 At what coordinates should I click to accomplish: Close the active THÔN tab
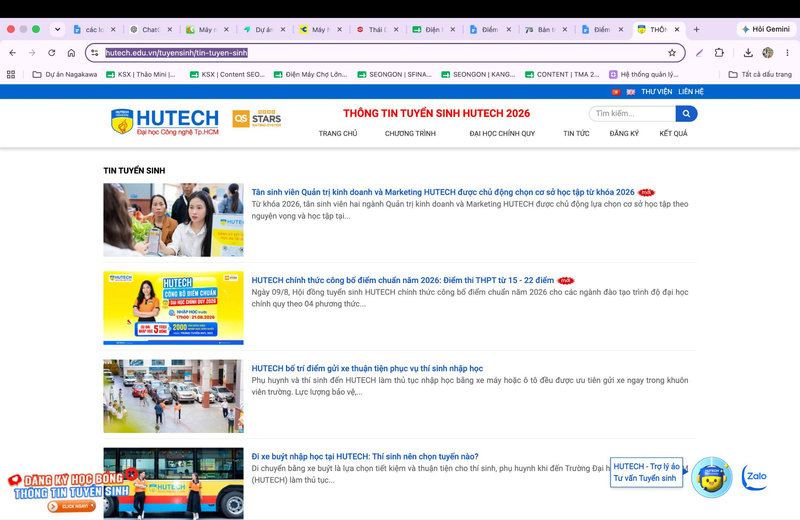pos(677,30)
